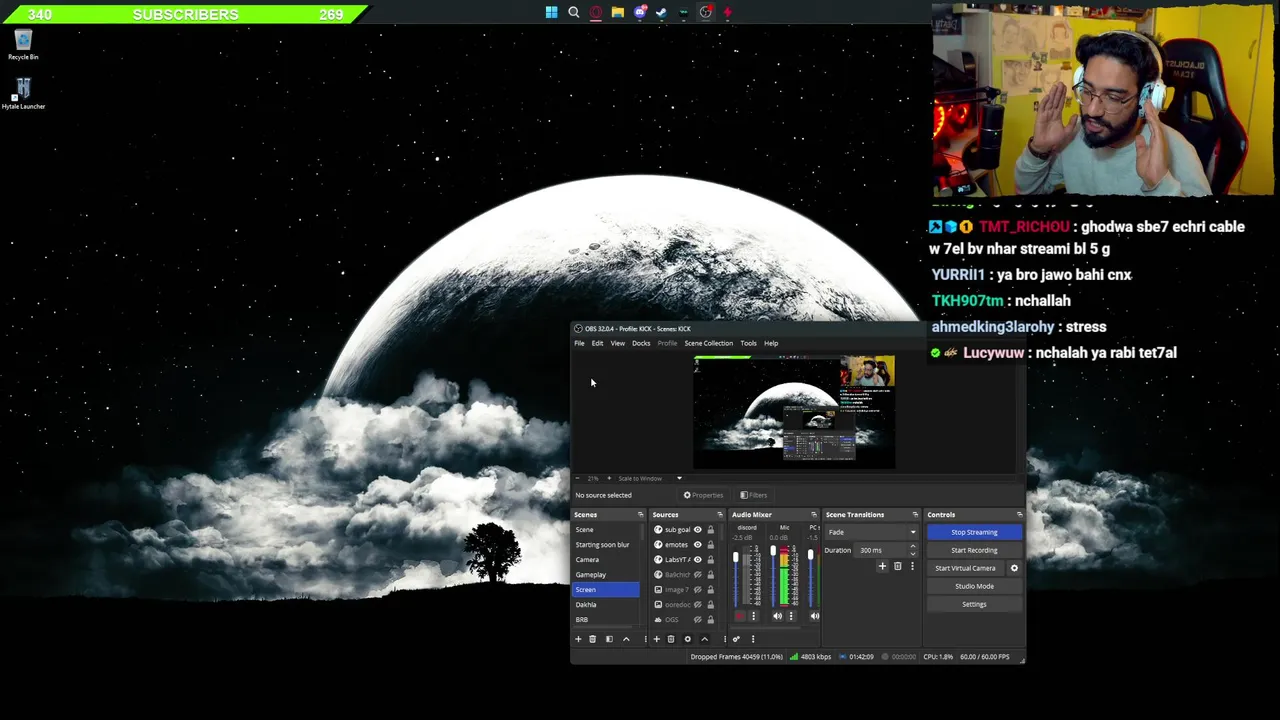This screenshot has width=1280, height=720.
Task: Open discord channel three-dot options
Action: [x=754, y=616]
